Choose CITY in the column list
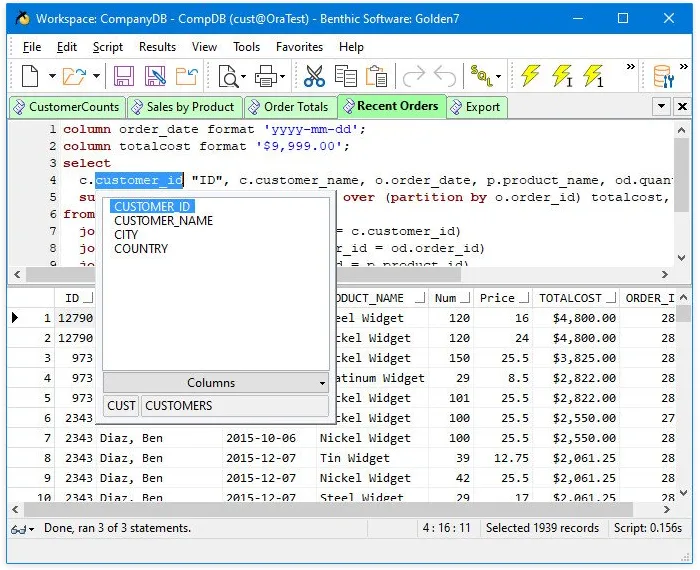 coord(126,234)
